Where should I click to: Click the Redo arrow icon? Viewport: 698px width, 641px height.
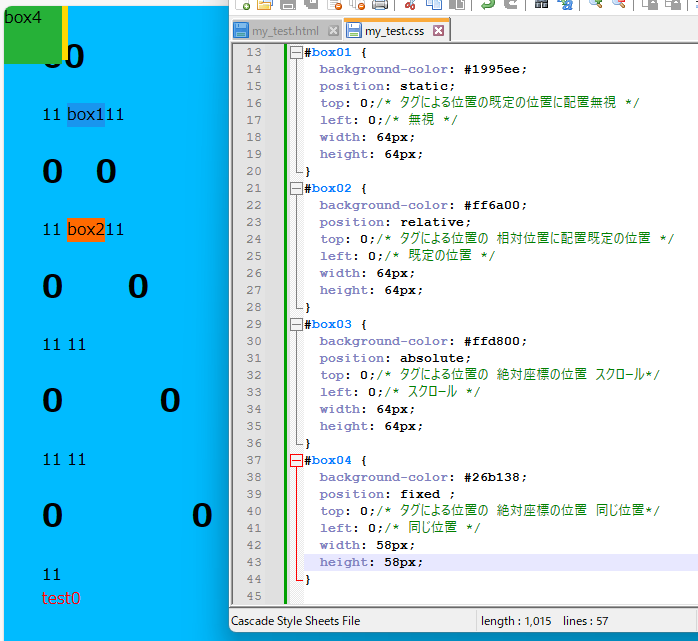click(x=510, y=4)
